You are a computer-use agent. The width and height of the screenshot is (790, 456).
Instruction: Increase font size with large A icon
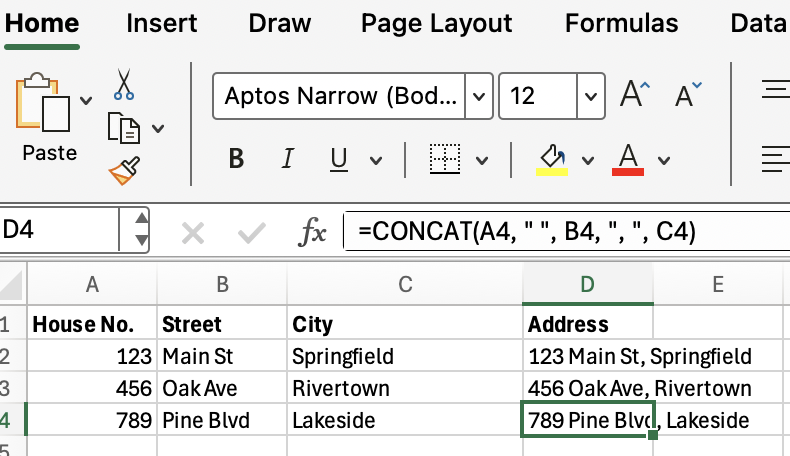pyautogui.click(x=635, y=94)
